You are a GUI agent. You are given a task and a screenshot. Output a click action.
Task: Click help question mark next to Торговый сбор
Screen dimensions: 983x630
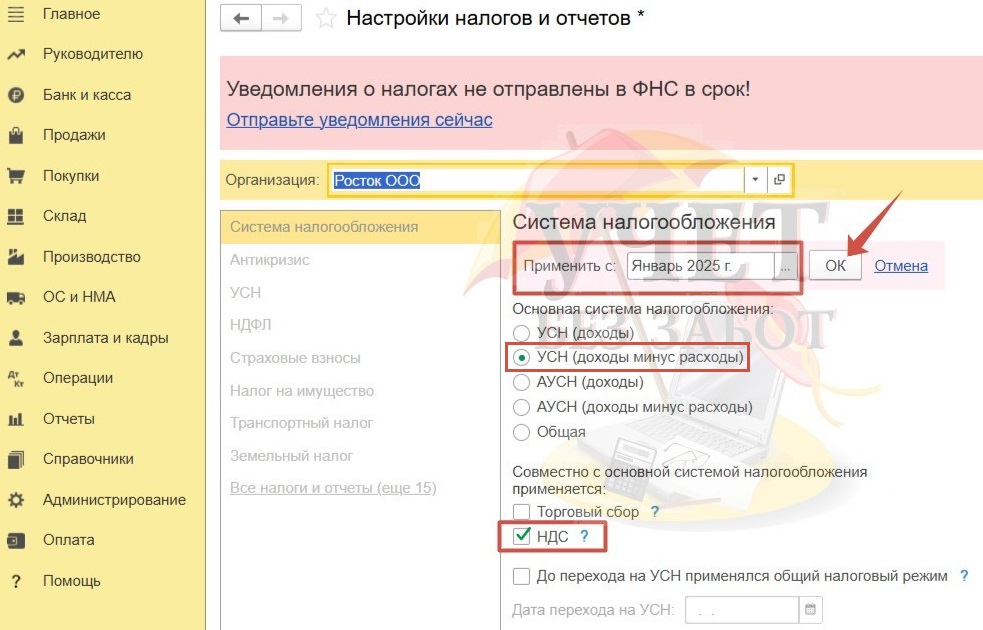[x=654, y=512]
